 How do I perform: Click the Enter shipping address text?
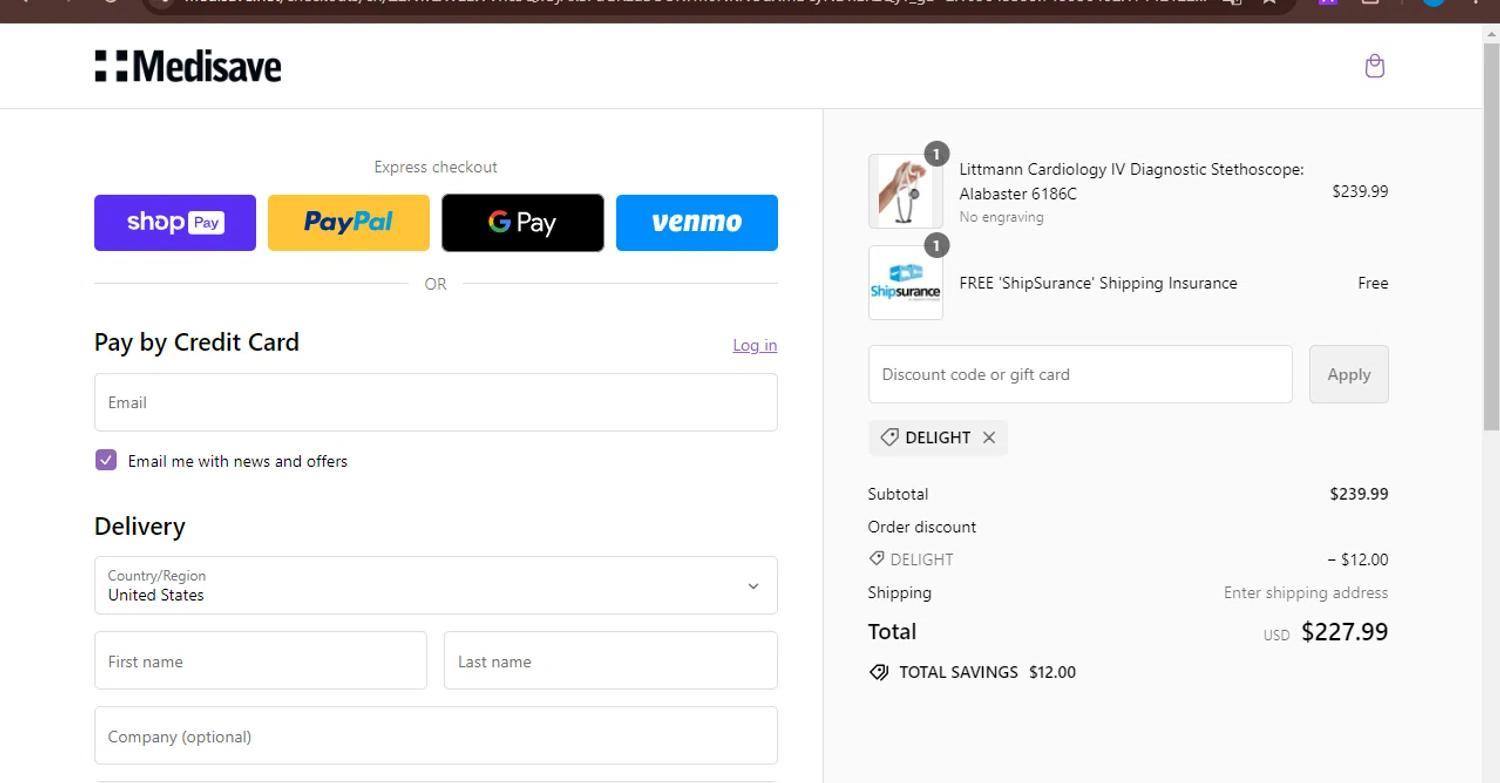(x=1306, y=593)
